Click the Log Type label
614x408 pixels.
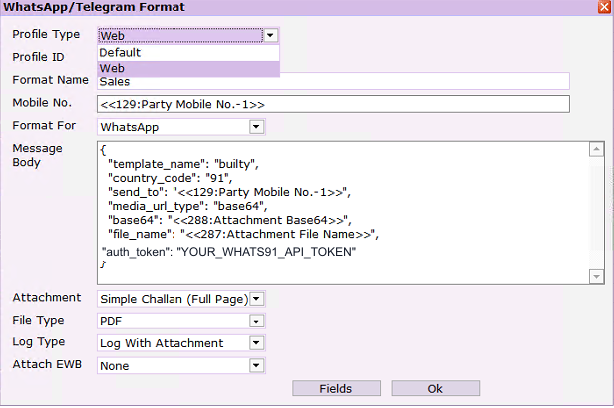tap(39, 342)
